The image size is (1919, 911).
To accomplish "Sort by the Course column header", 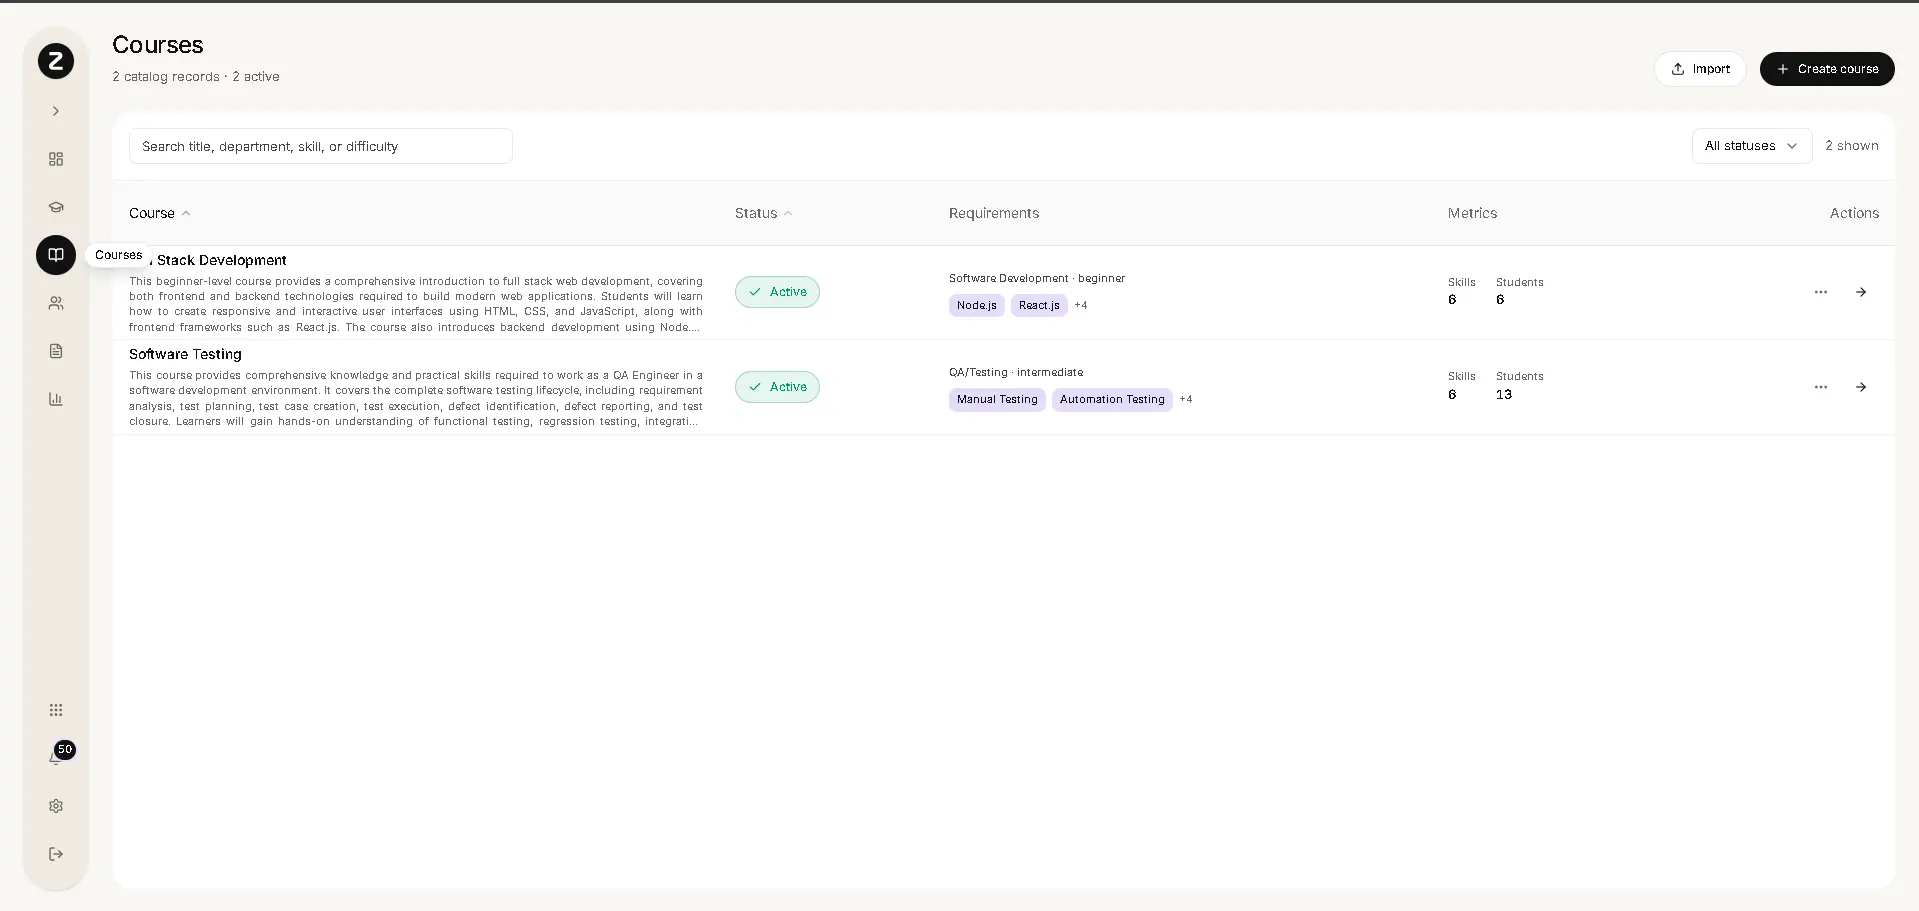I will (159, 213).
